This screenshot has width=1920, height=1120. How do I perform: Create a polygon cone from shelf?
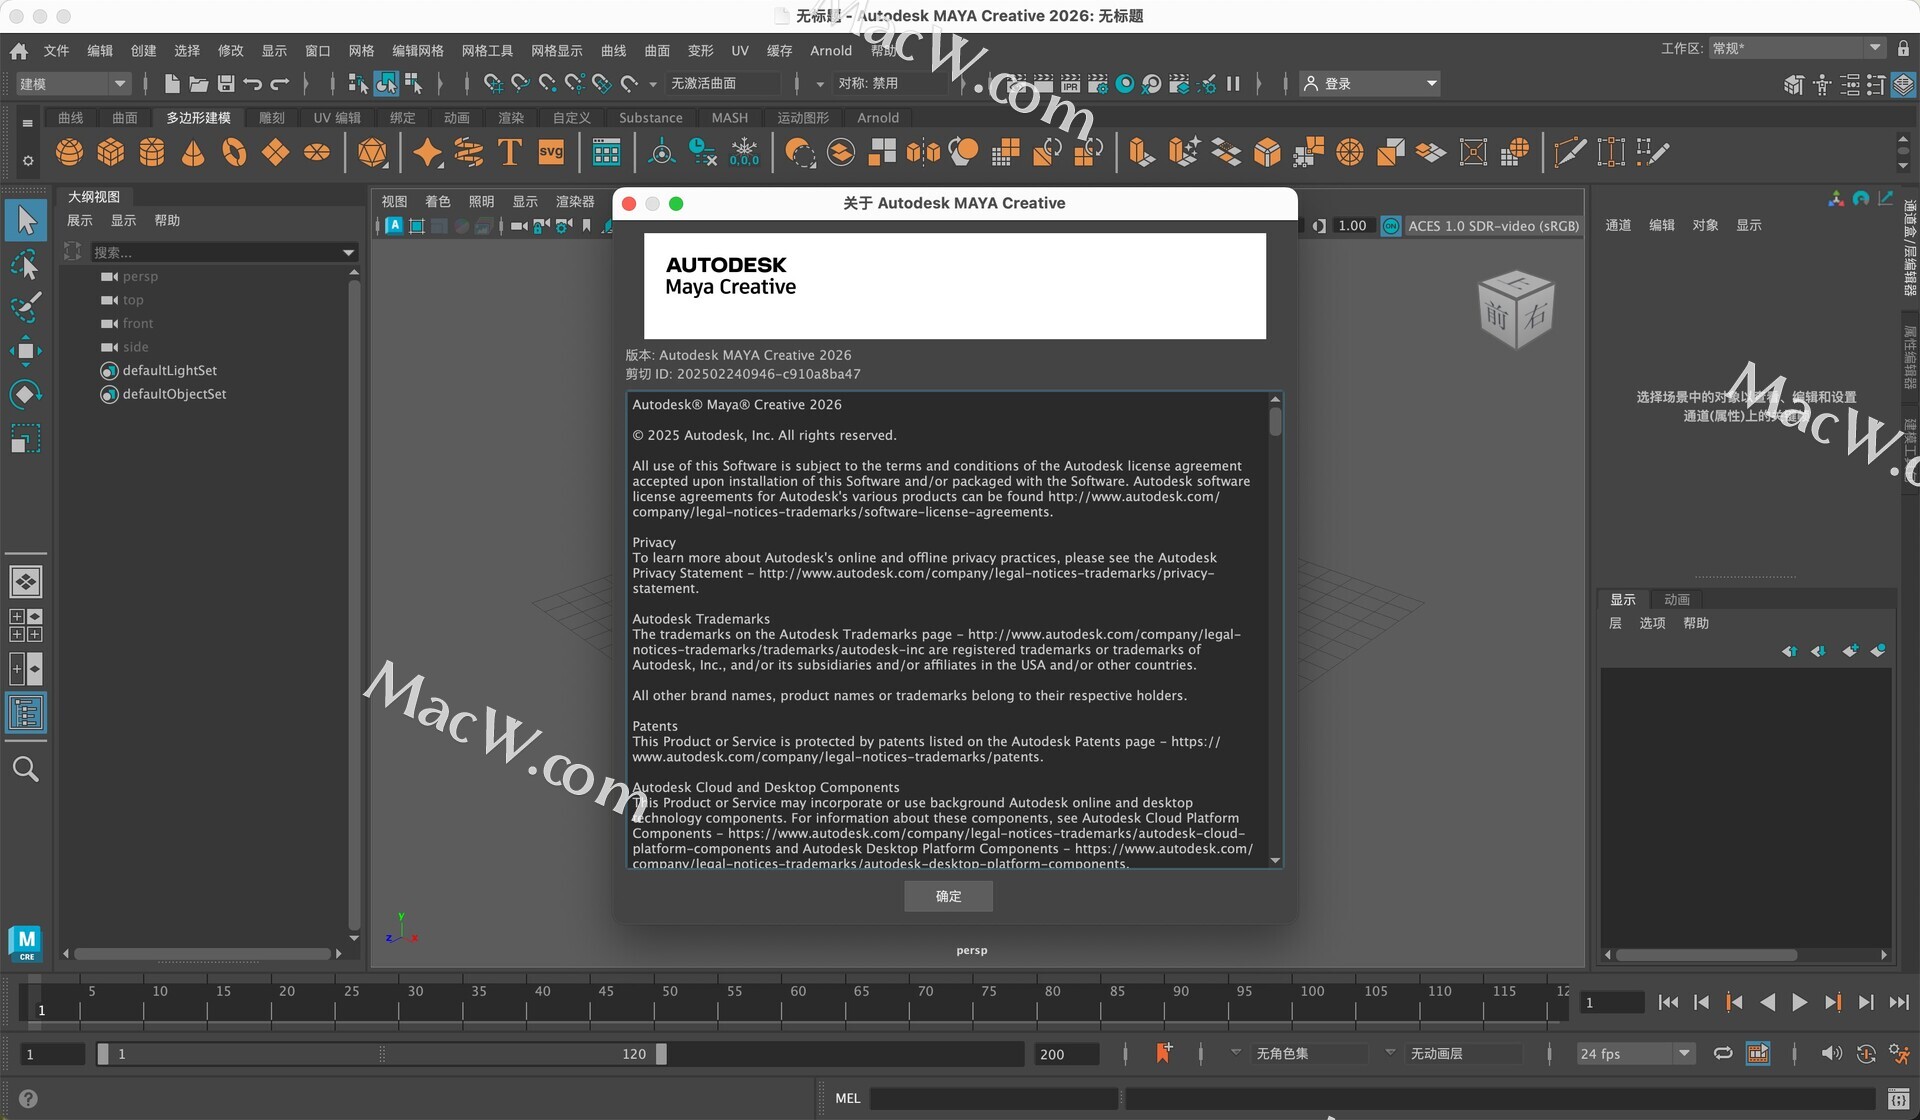193,153
